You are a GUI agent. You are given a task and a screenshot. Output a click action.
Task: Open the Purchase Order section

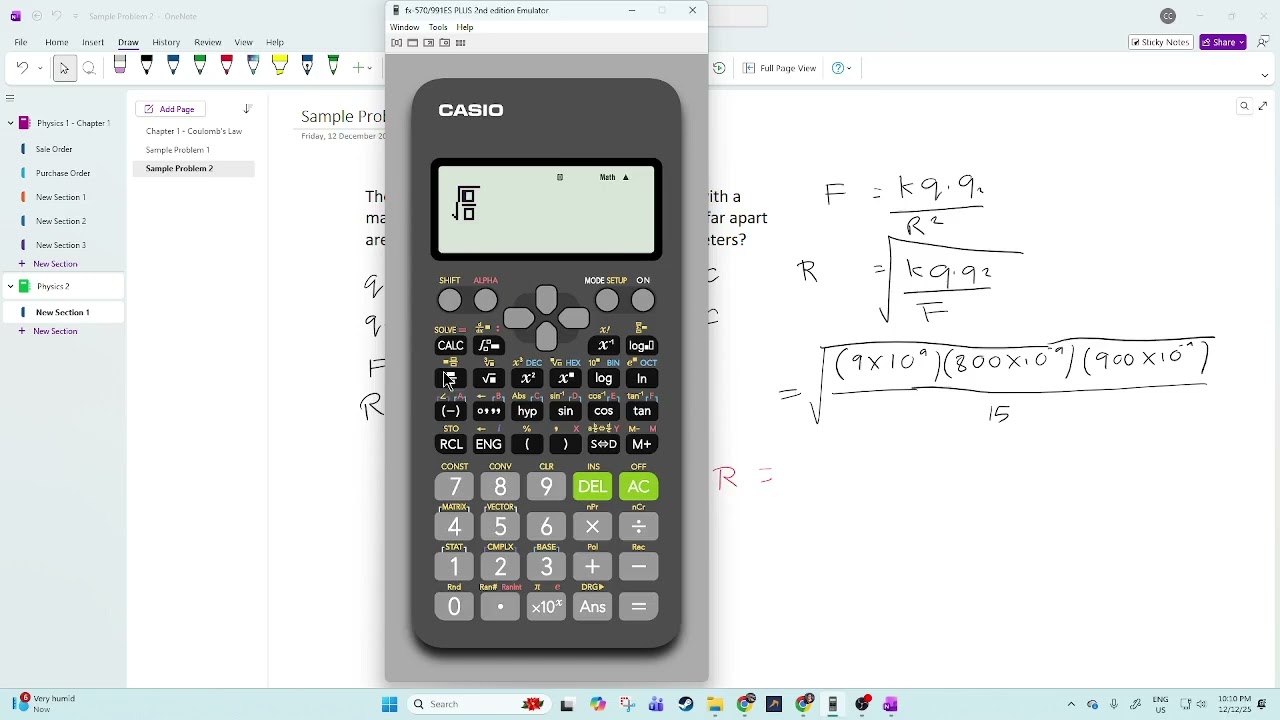click(63, 173)
